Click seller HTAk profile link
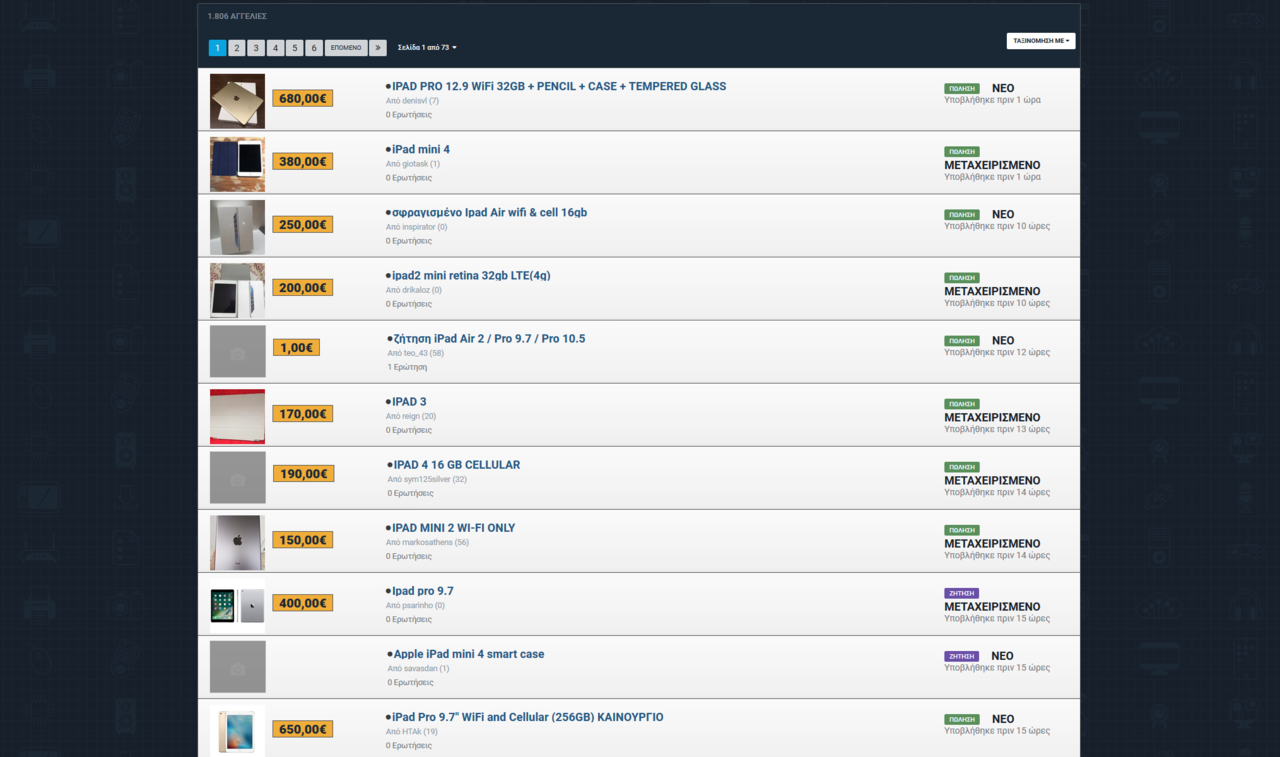Viewport: 1280px width, 757px height. tap(412, 731)
